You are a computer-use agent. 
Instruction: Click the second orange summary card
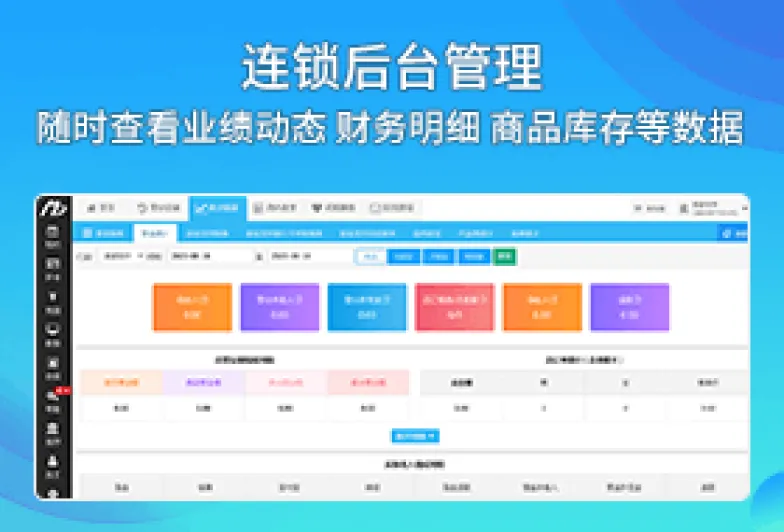tap(542, 307)
